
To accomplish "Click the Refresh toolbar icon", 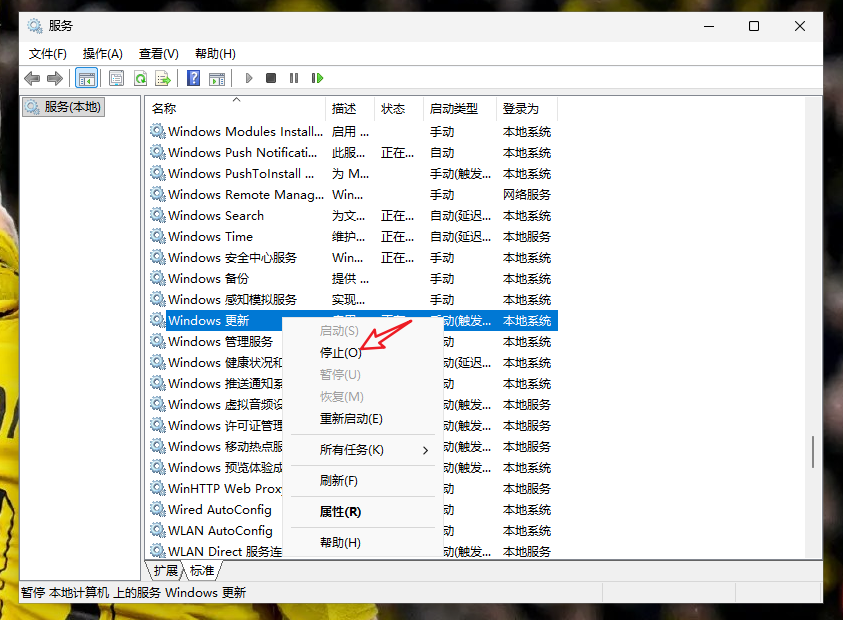I will click(140, 79).
